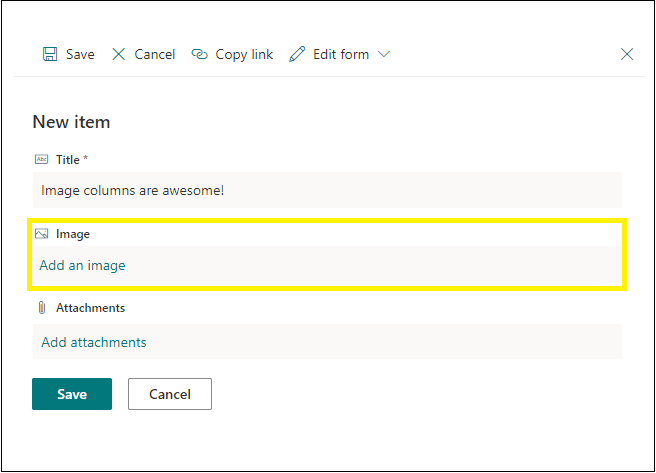
Task: Click the pencil icon for Edit form
Action: tap(297, 54)
